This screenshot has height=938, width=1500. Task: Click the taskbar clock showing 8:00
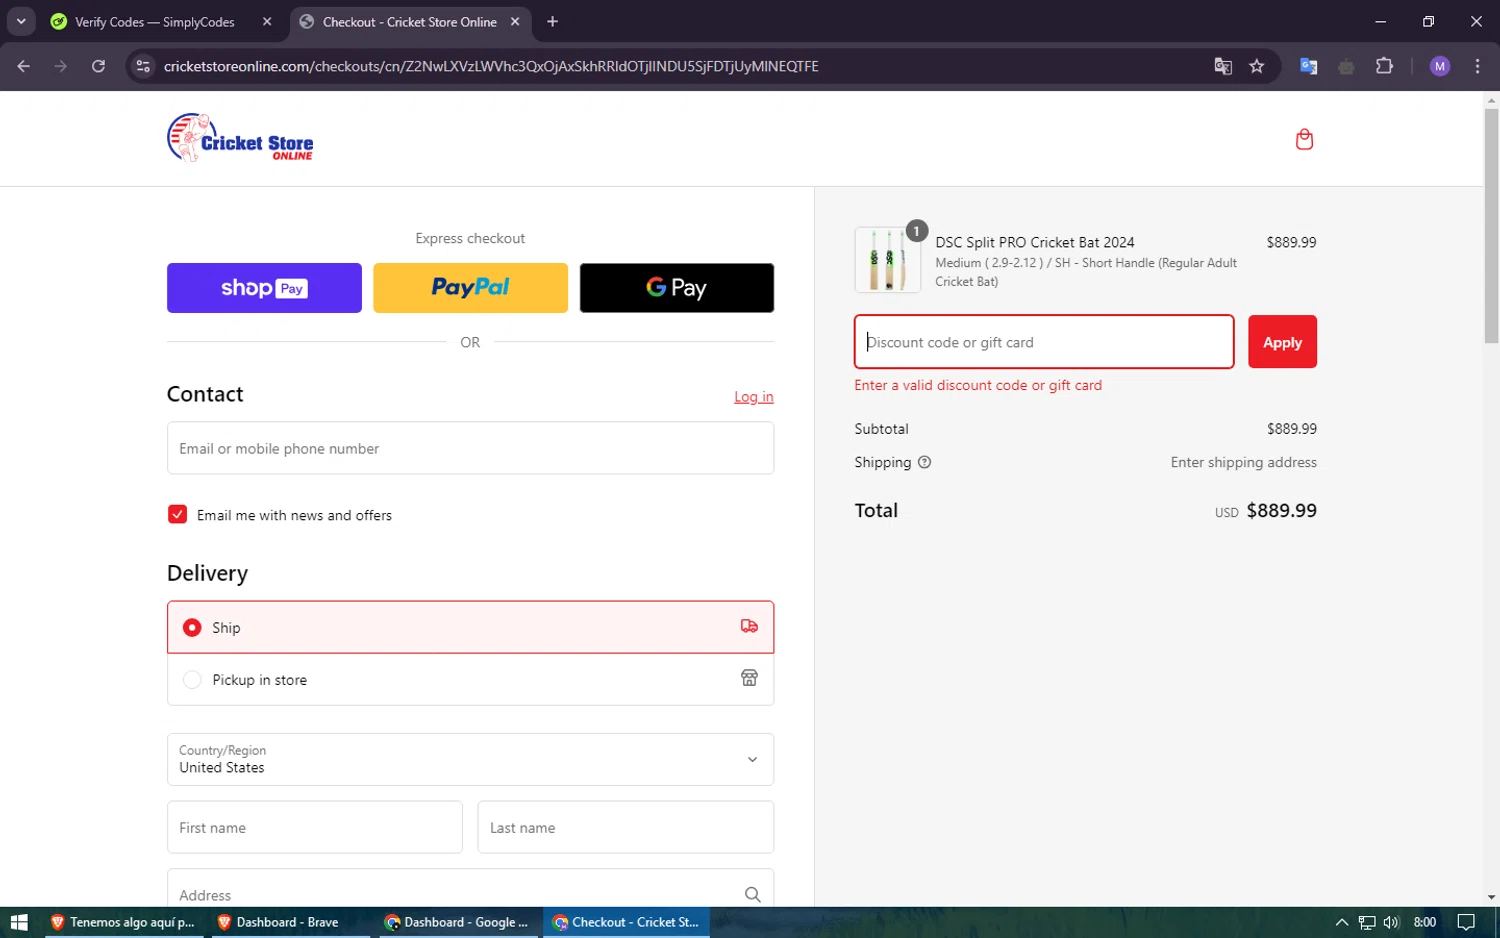1425,922
